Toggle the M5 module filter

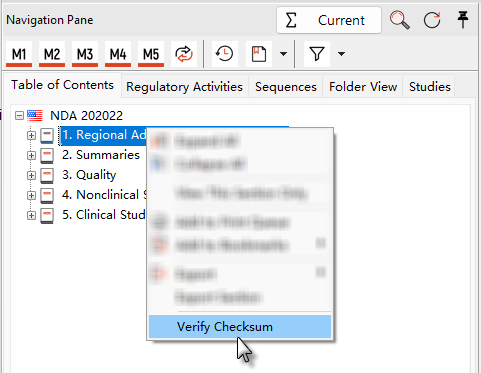coord(151,54)
